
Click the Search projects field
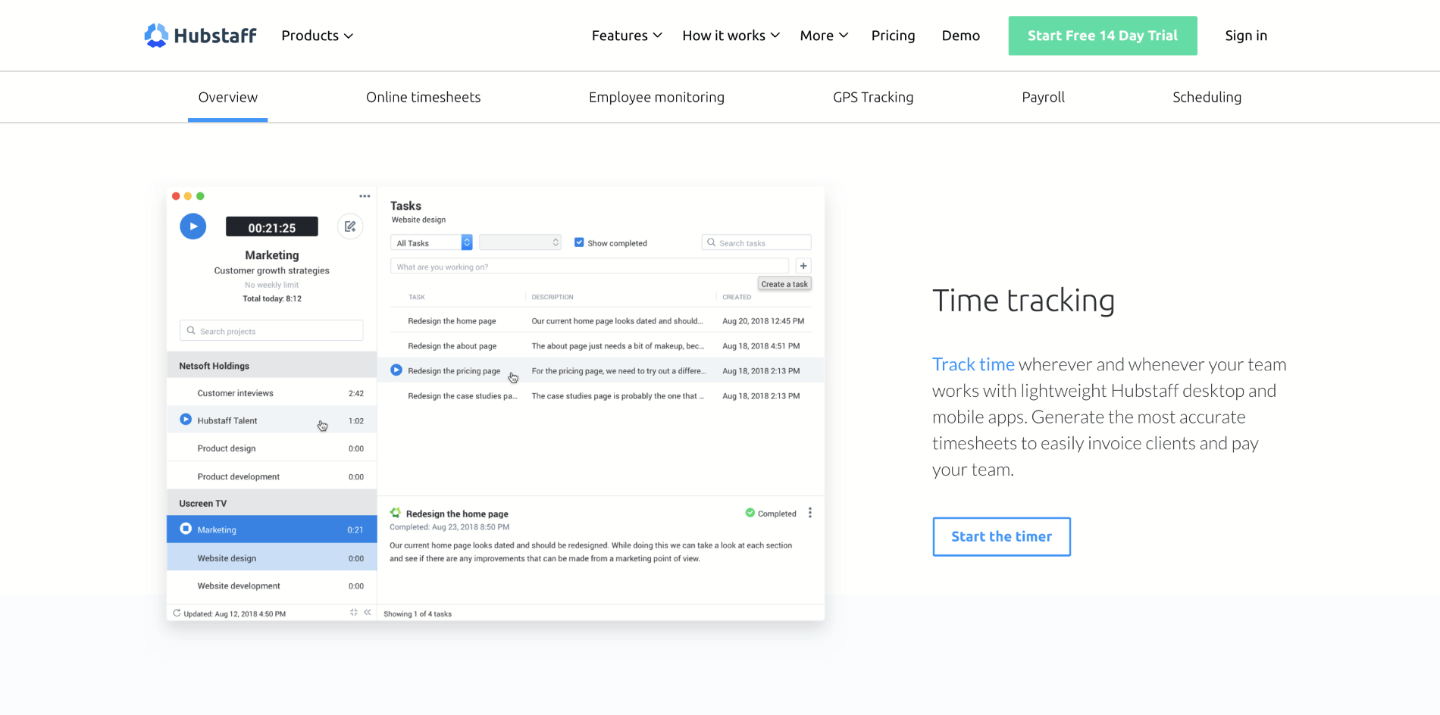click(272, 331)
